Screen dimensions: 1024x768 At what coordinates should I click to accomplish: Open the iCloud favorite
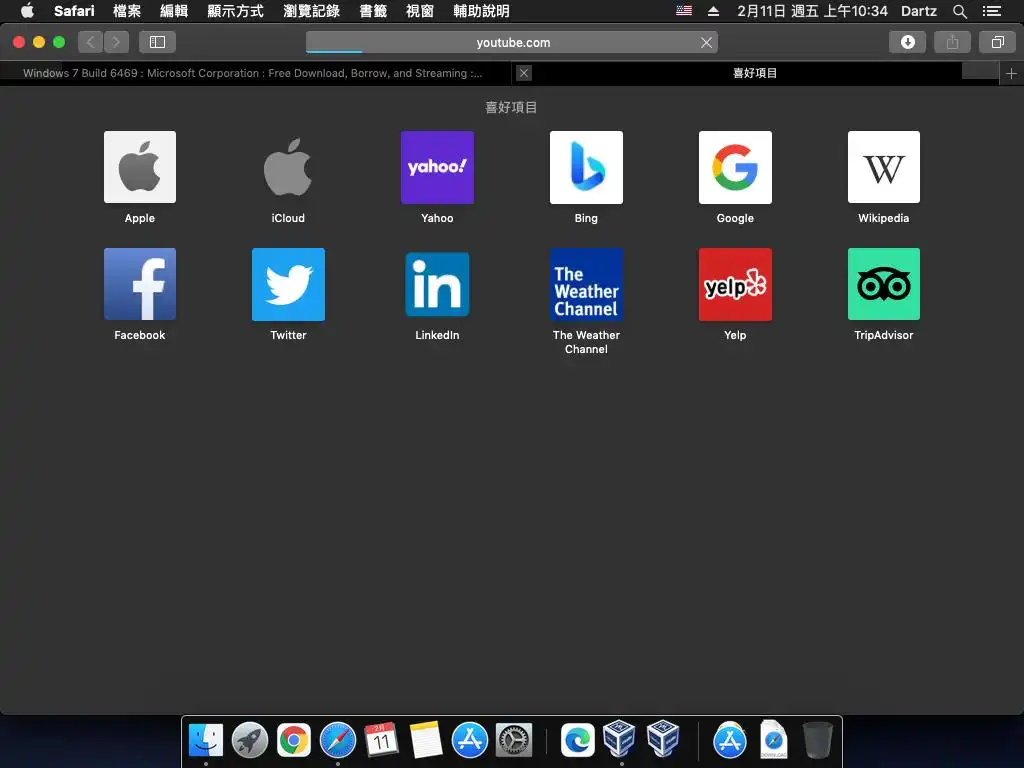288,167
